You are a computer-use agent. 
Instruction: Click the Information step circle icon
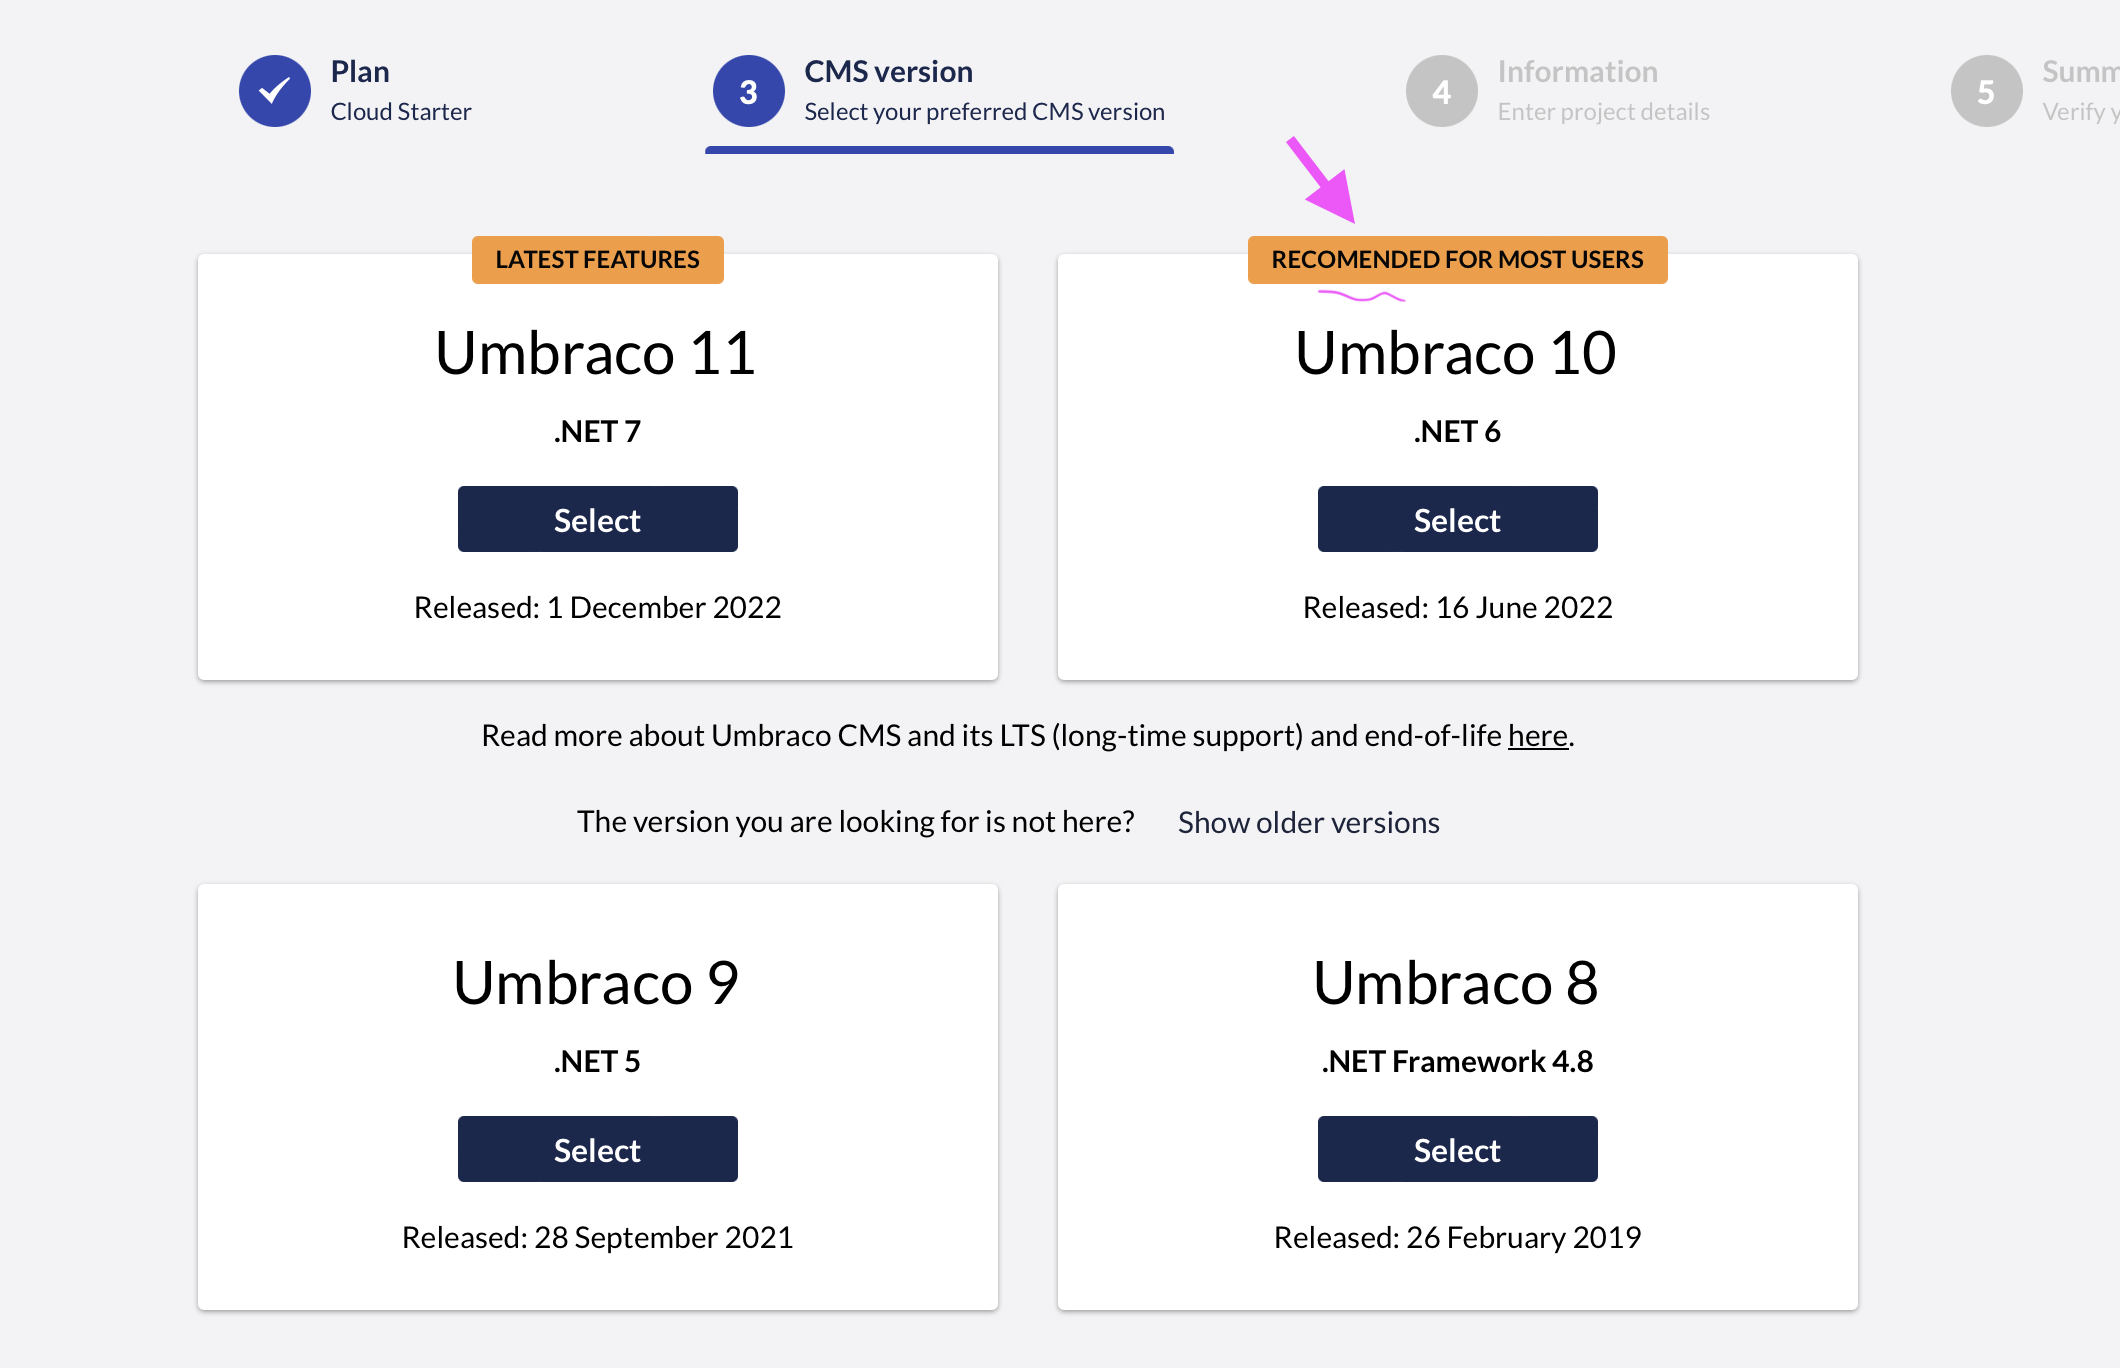pyautogui.click(x=1441, y=90)
